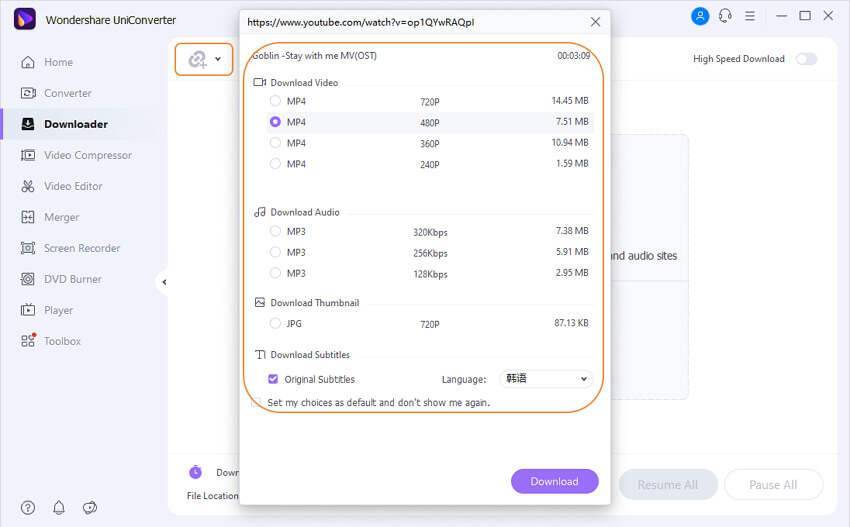Collapse the sidebar with arrow handle
This screenshot has height=527, width=850.
pos(163,283)
